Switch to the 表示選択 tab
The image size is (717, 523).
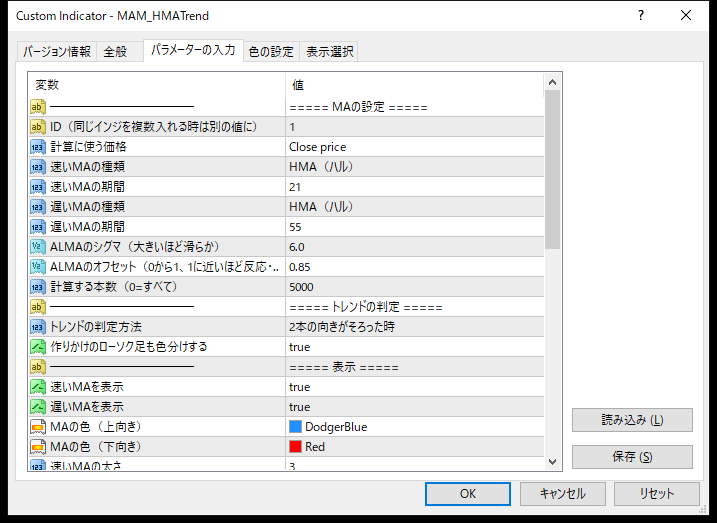(x=329, y=51)
